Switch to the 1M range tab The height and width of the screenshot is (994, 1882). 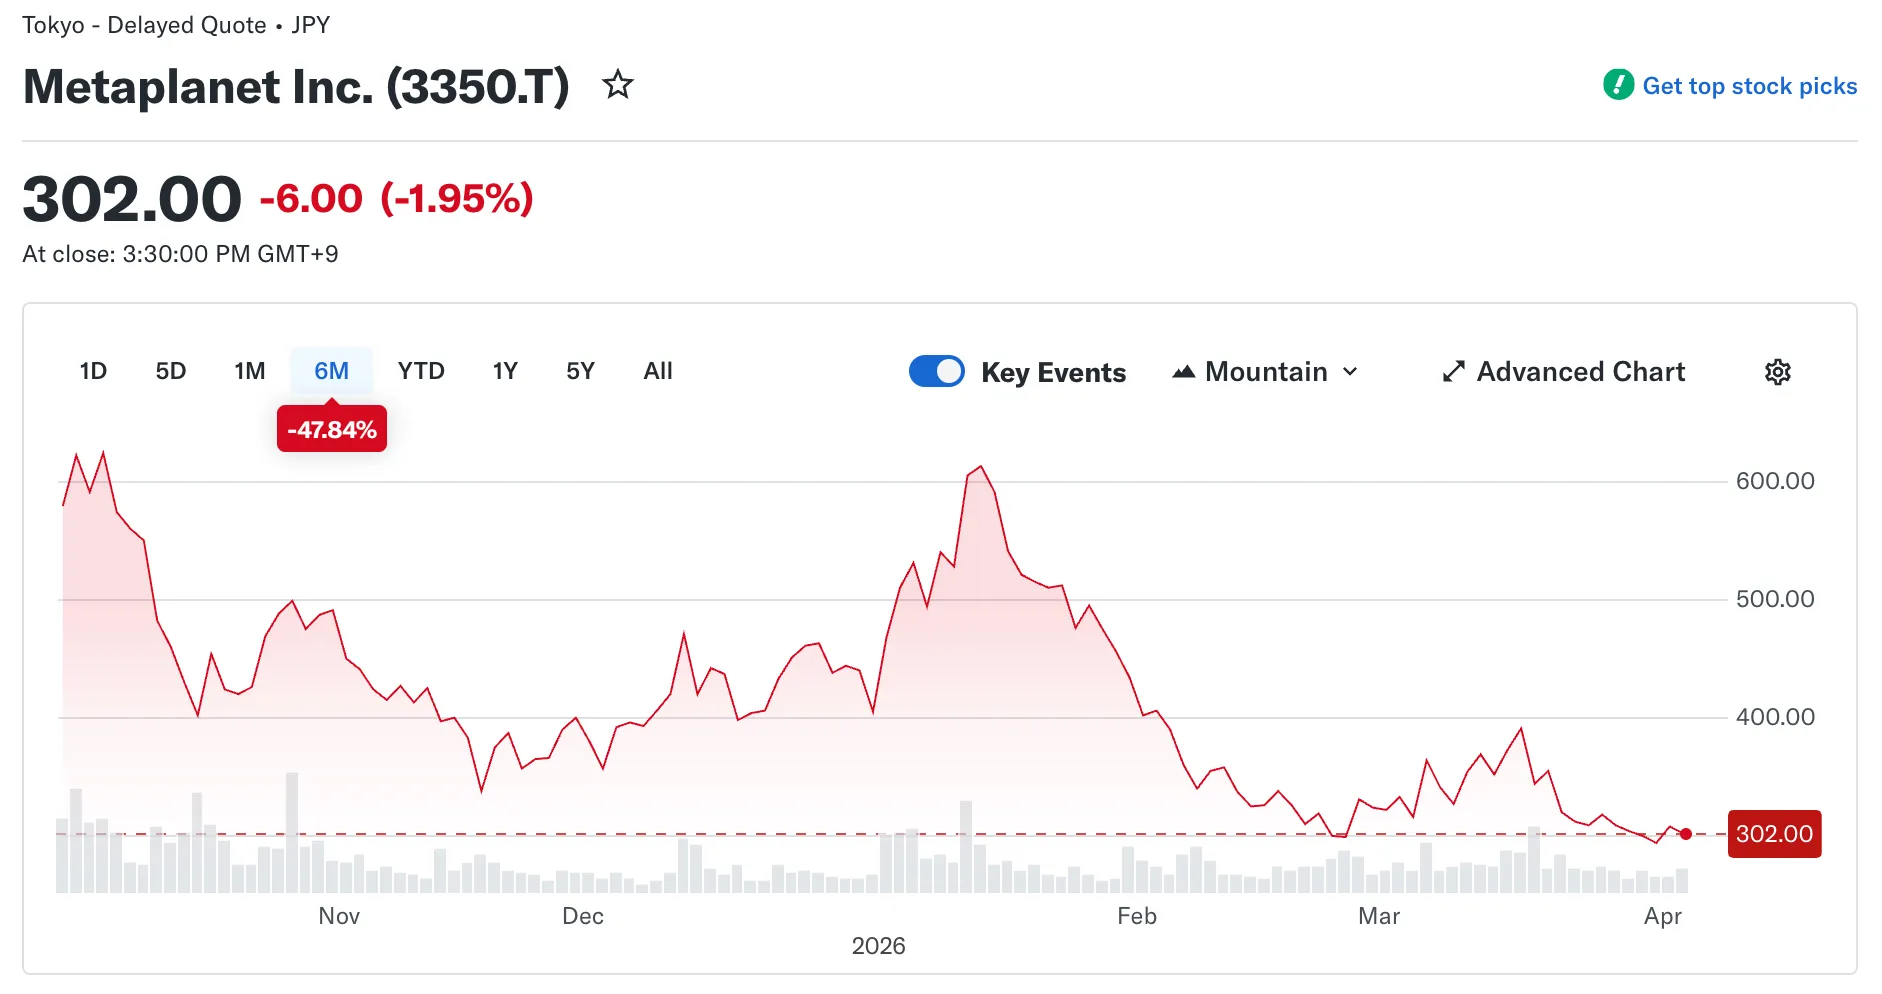tap(249, 371)
